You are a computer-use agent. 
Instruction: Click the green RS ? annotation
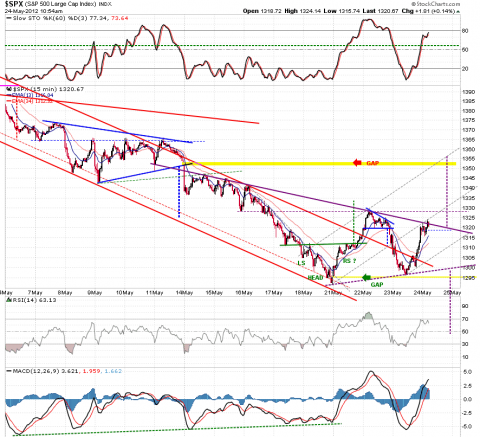click(349, 261)
